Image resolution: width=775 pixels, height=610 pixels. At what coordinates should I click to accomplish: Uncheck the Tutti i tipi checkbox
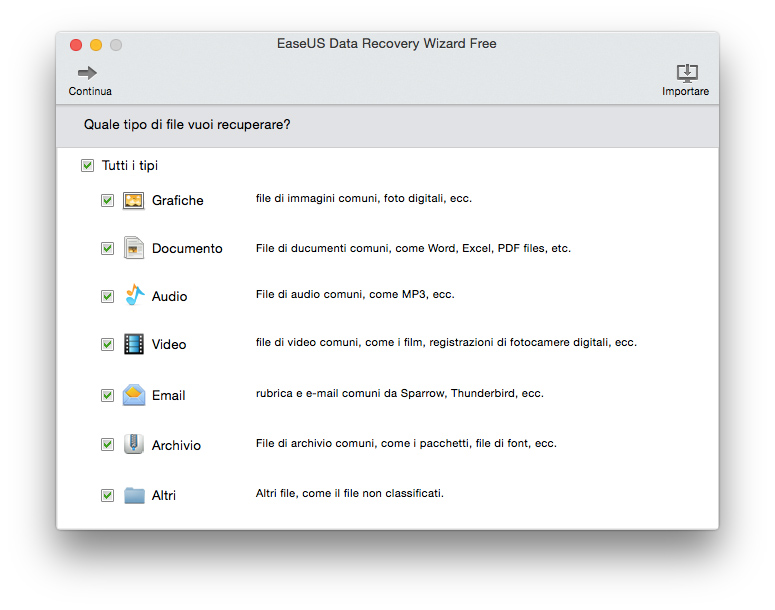(87, 165)
